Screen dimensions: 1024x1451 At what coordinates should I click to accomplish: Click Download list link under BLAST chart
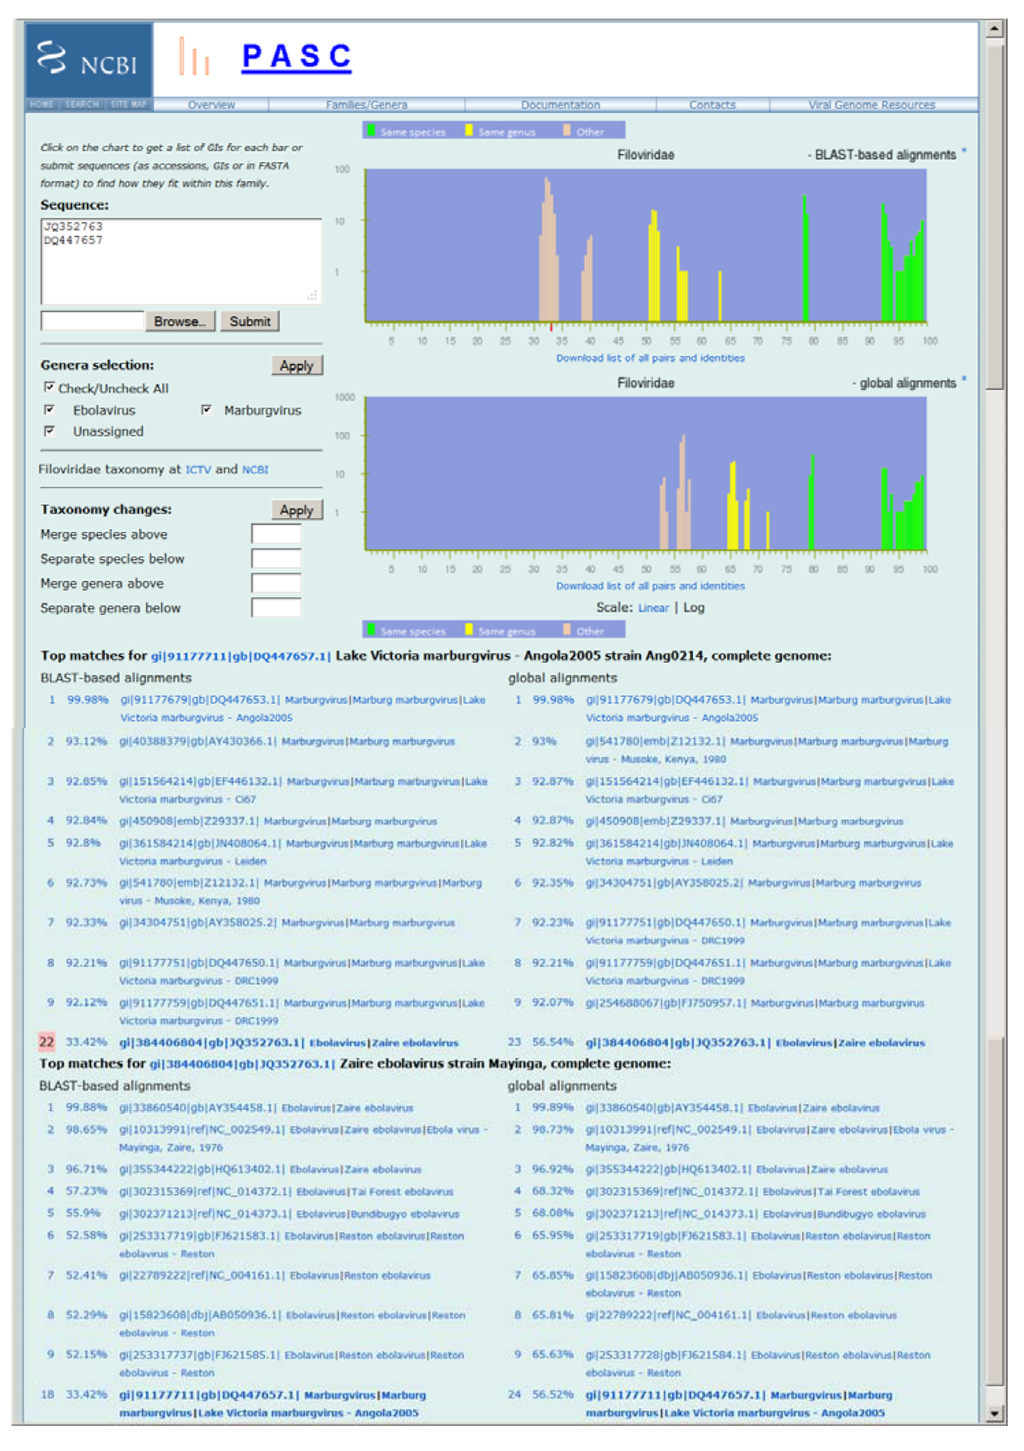pyautogui.click(x=650, y=358)
